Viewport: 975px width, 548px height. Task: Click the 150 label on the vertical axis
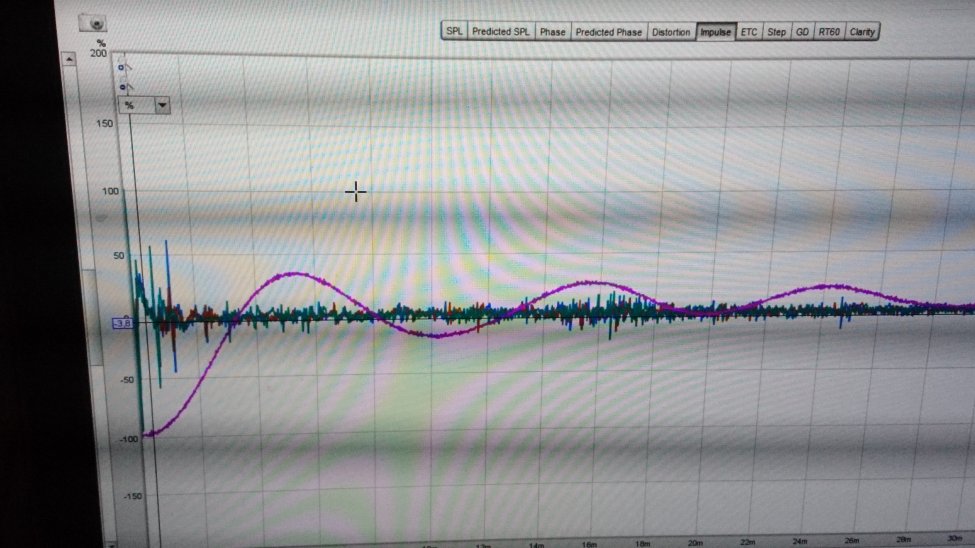(104, 123)
